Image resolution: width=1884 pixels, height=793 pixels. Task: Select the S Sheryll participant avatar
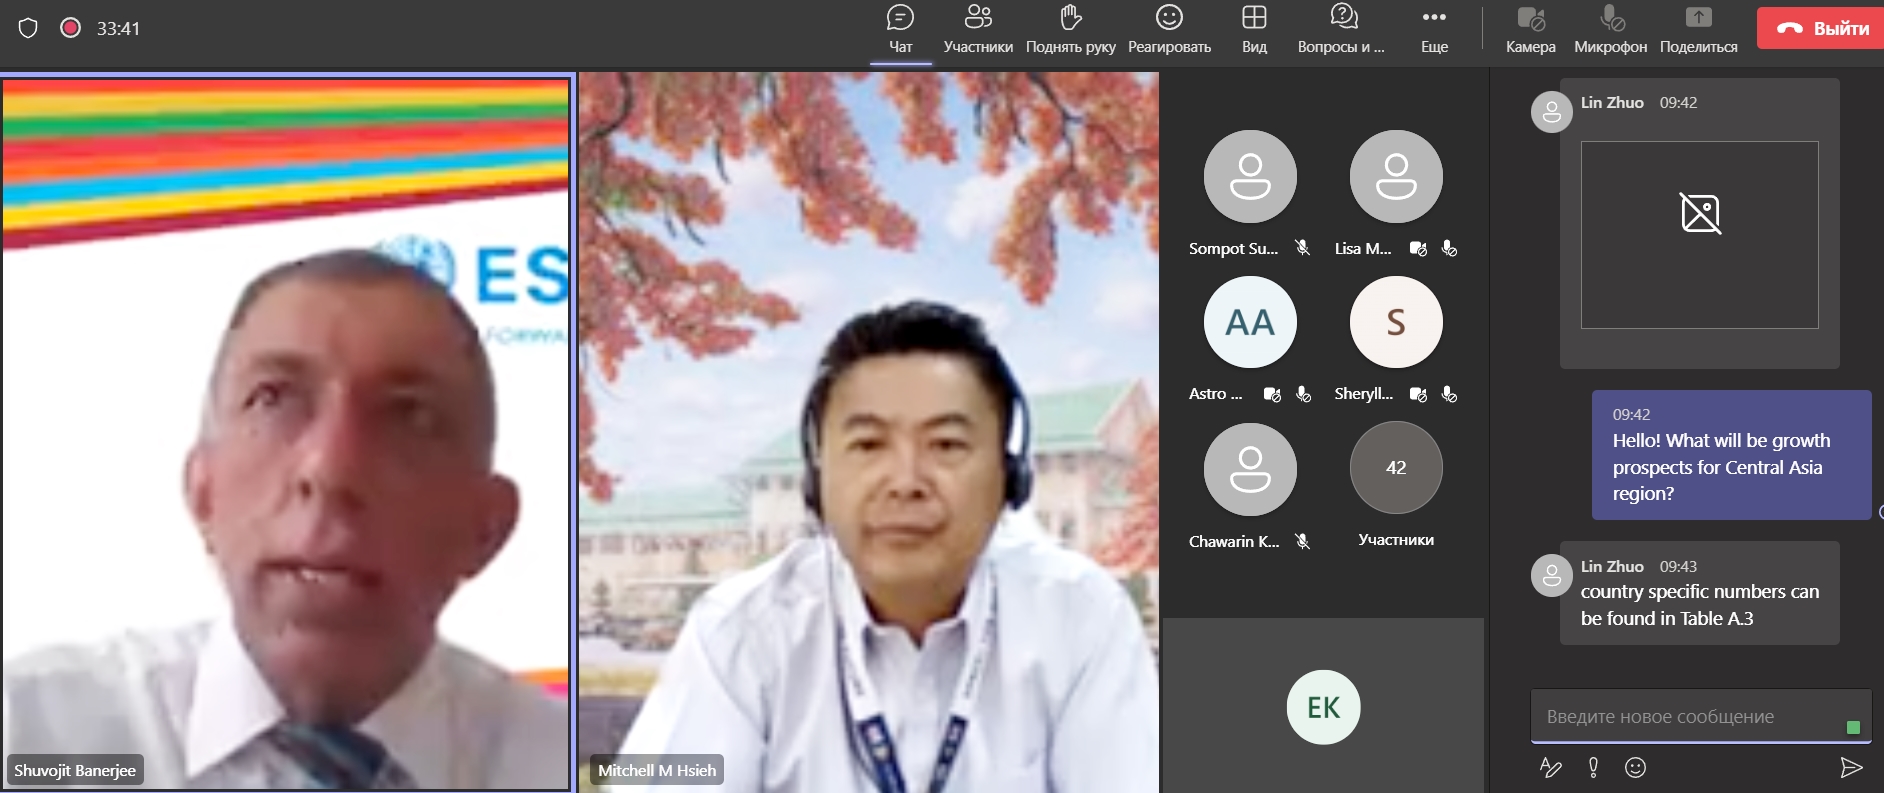point(1396,322)
